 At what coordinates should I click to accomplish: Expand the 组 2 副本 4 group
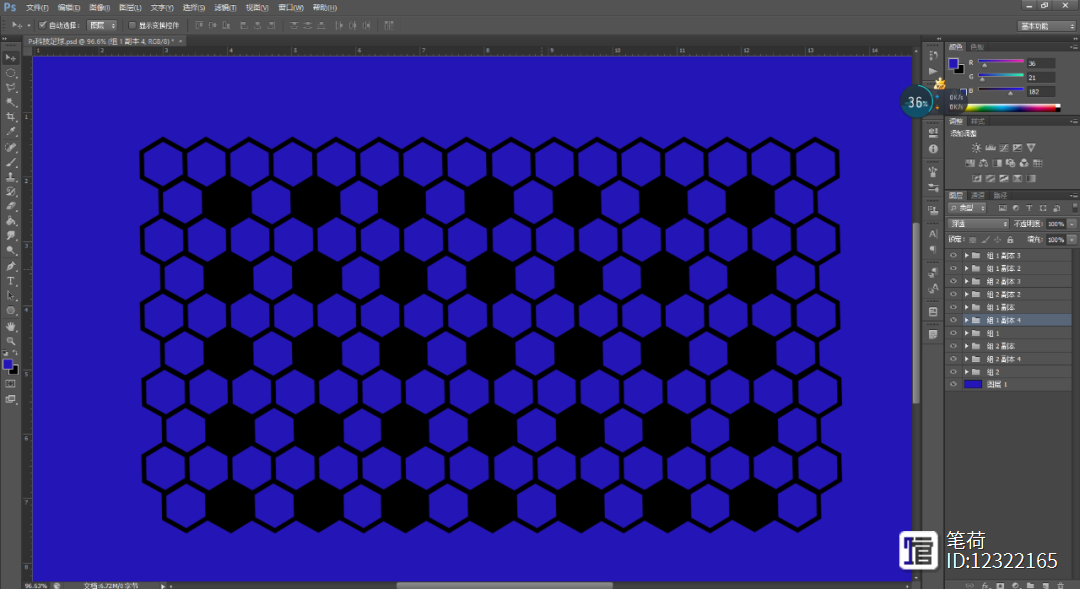point(966,359)
